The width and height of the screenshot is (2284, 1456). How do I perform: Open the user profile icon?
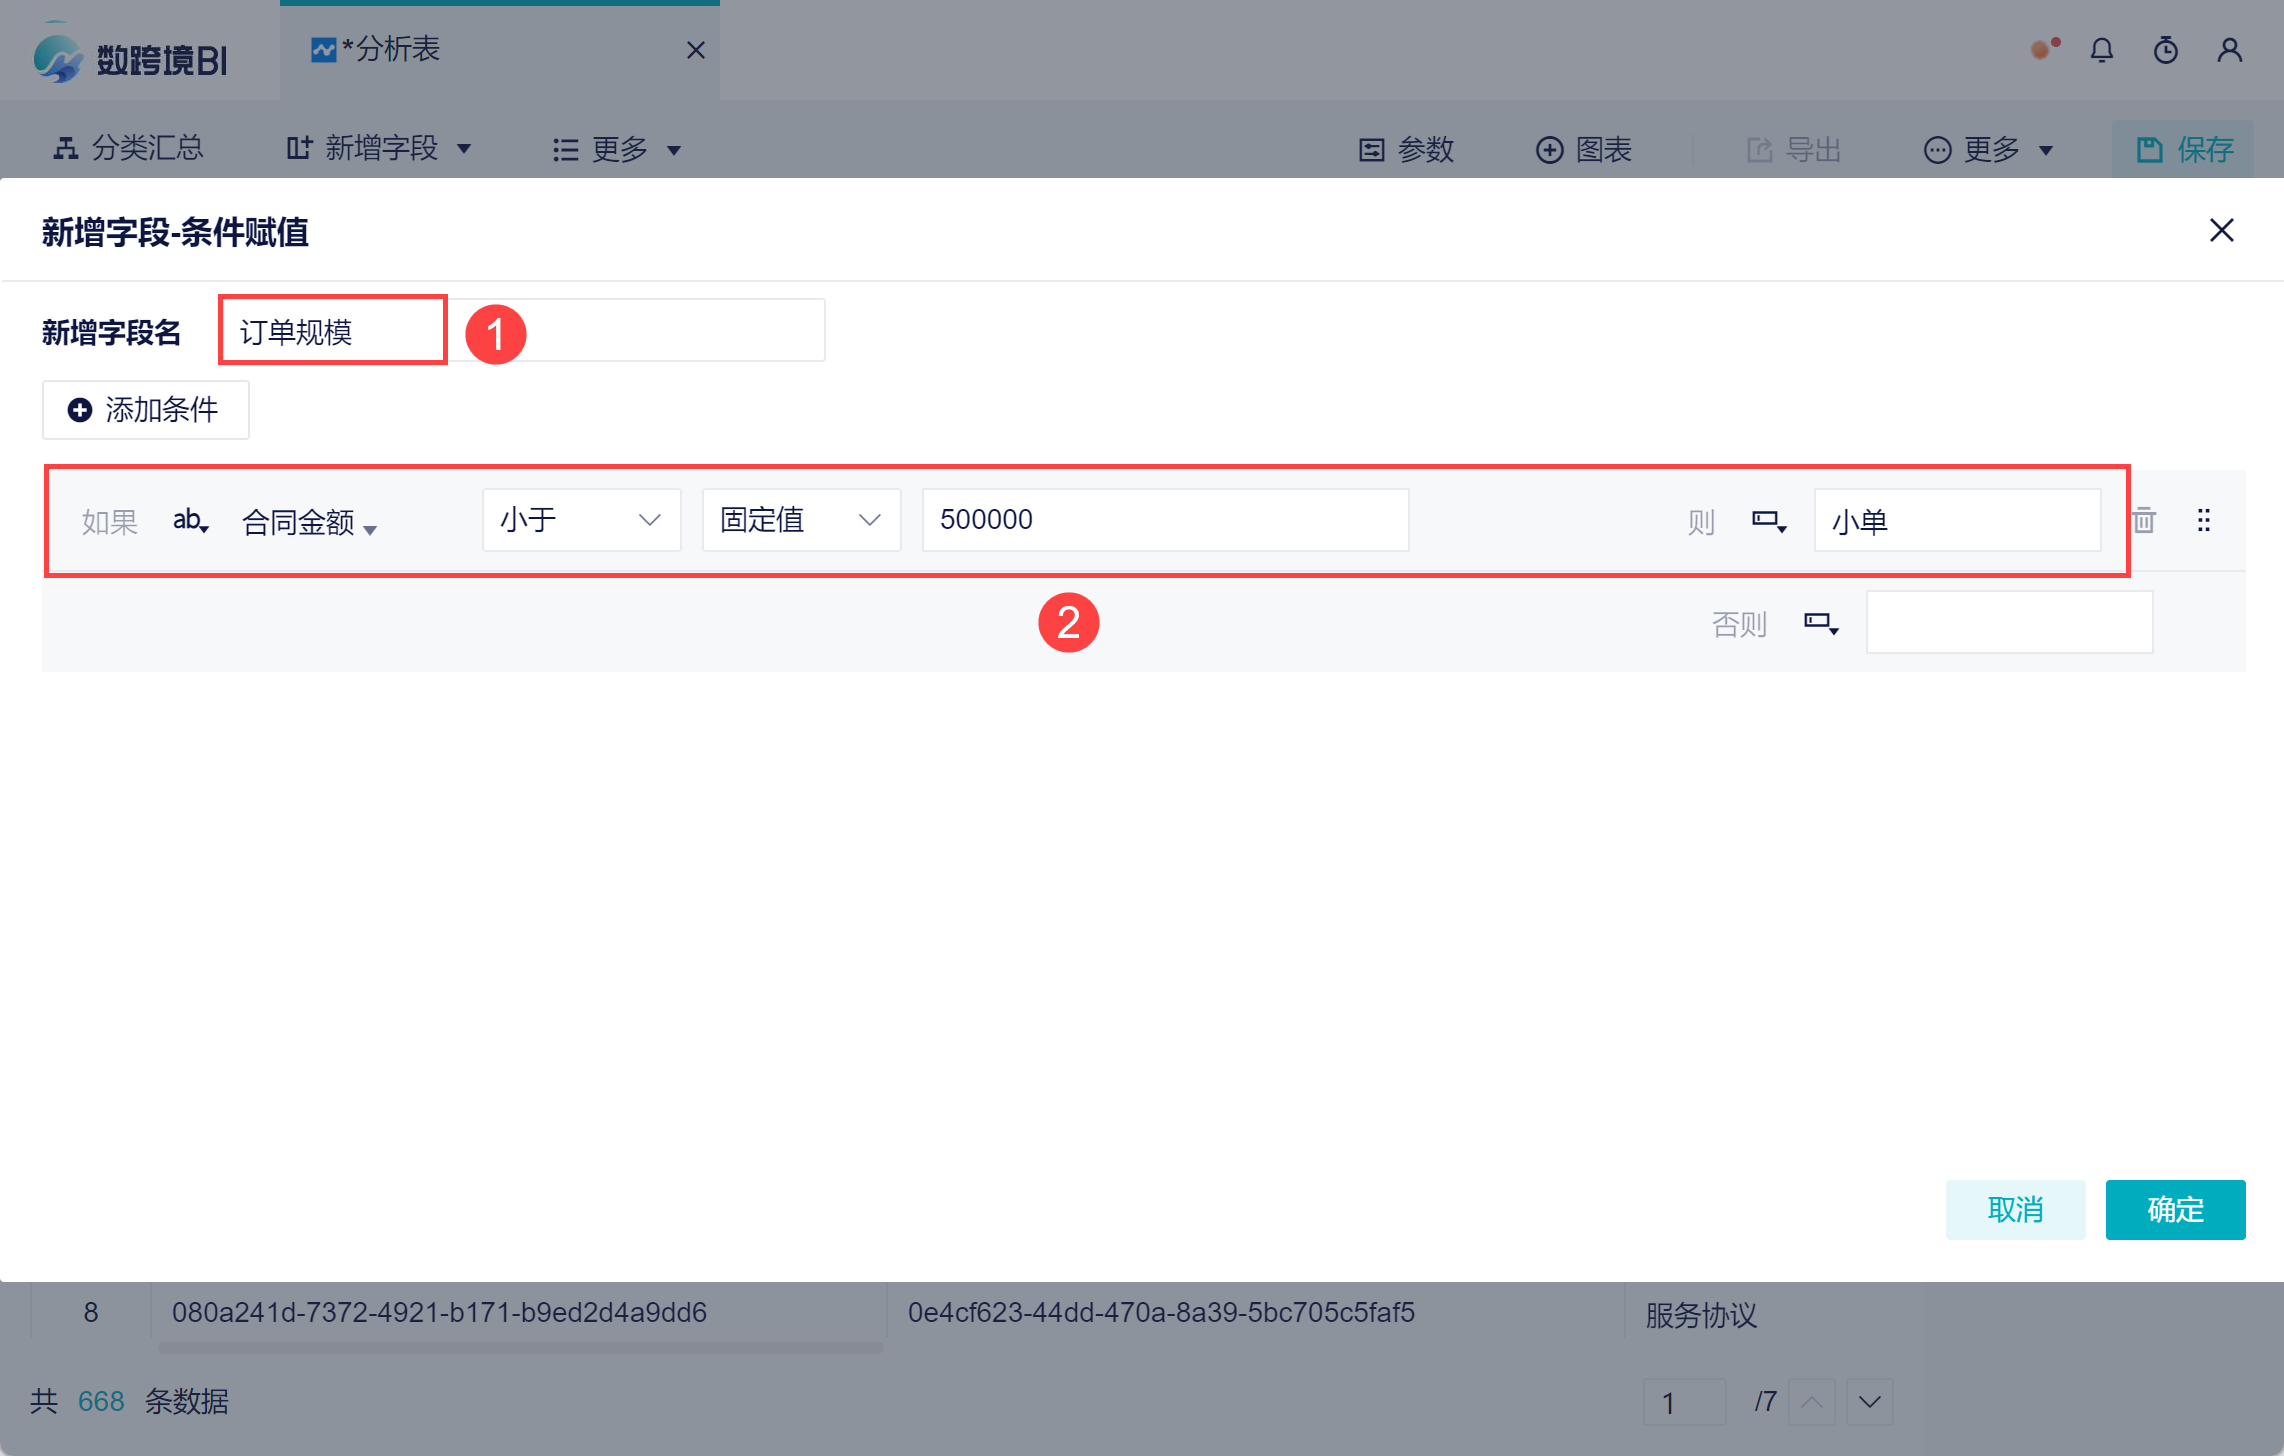[2230, 50]
